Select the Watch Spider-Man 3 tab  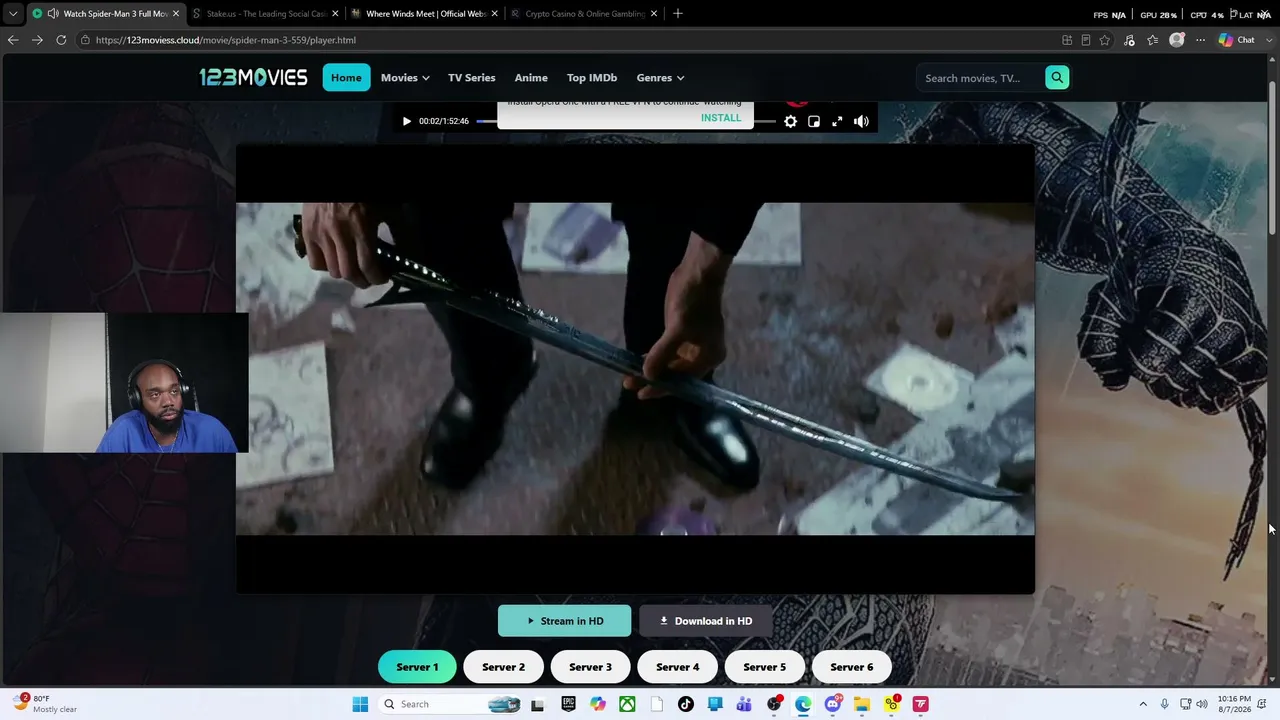click(x=105, y=14)
